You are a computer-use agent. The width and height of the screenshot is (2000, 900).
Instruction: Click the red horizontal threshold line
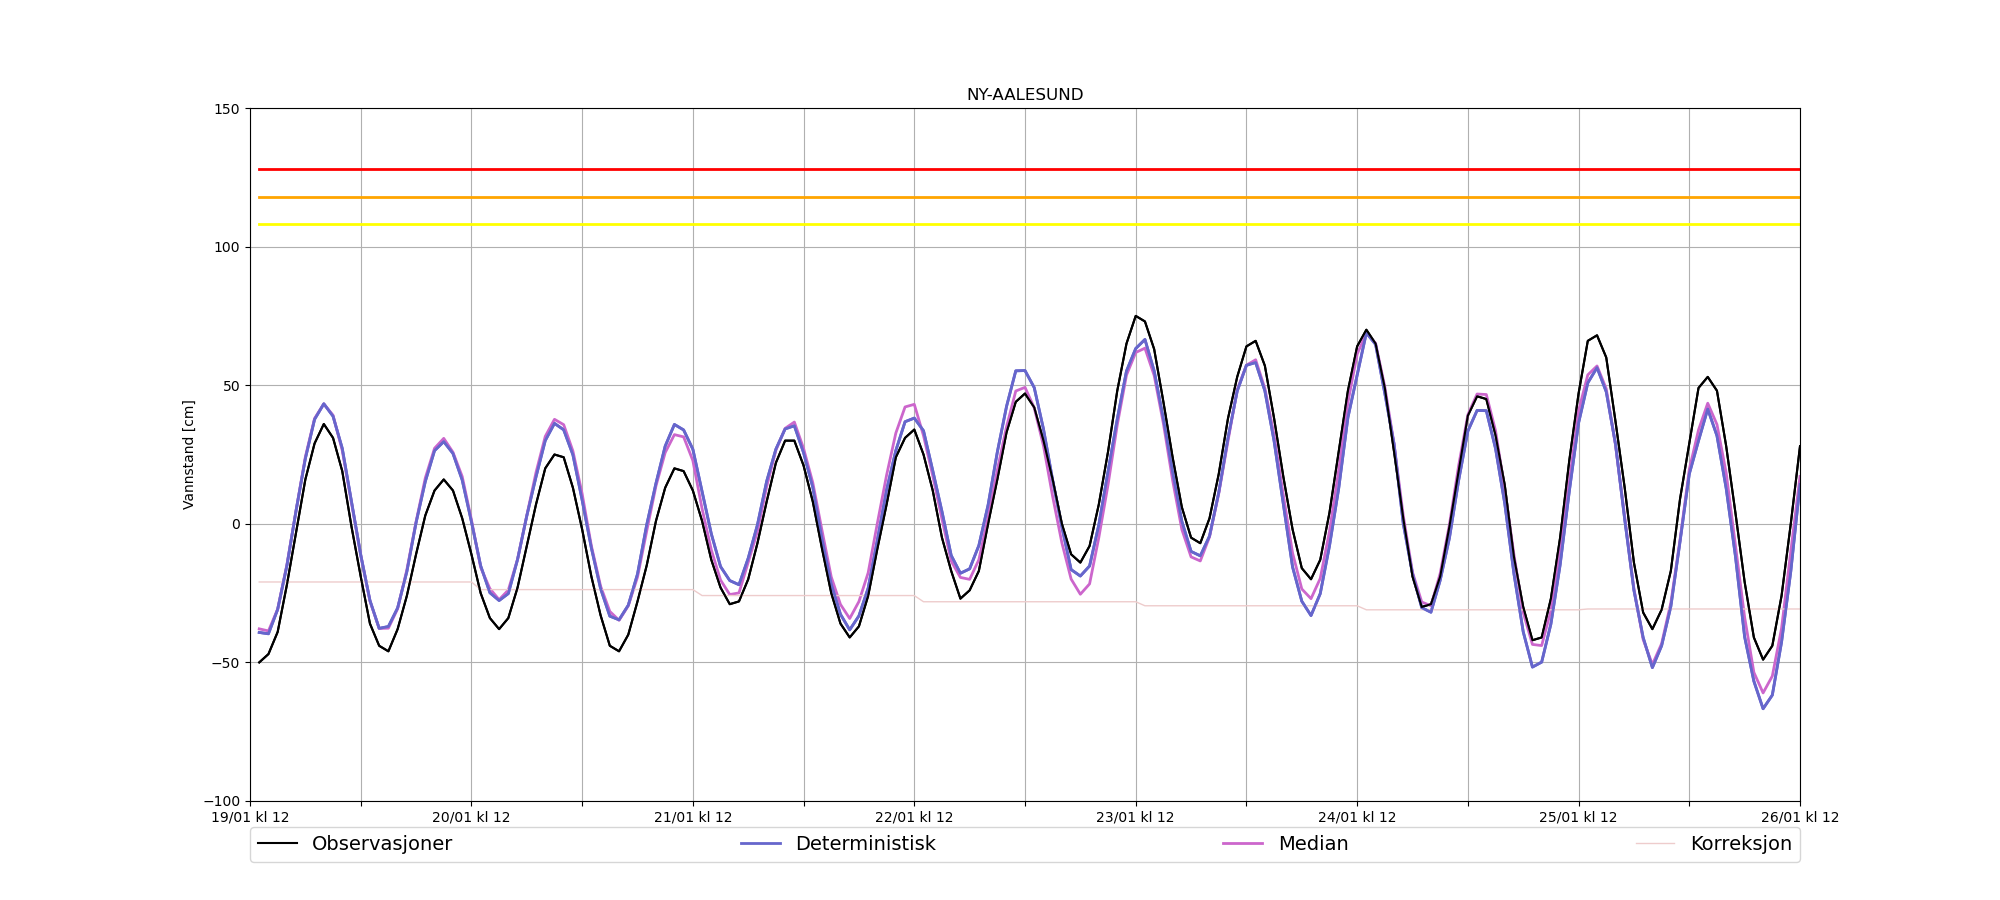[x=1024, y=170]
